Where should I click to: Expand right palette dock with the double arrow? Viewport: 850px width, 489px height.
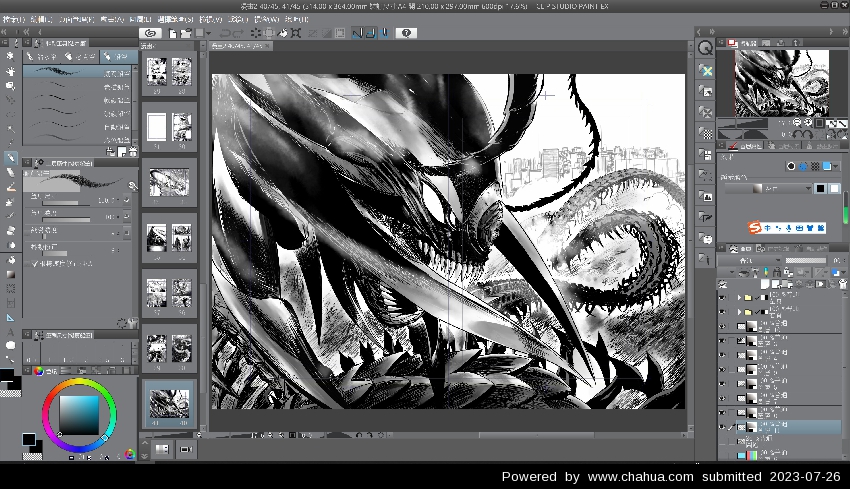(x=845, y=32)
